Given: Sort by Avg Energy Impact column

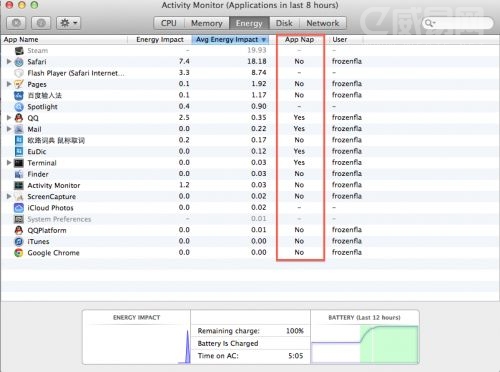Looking at the screenshot, I should 231,39.
